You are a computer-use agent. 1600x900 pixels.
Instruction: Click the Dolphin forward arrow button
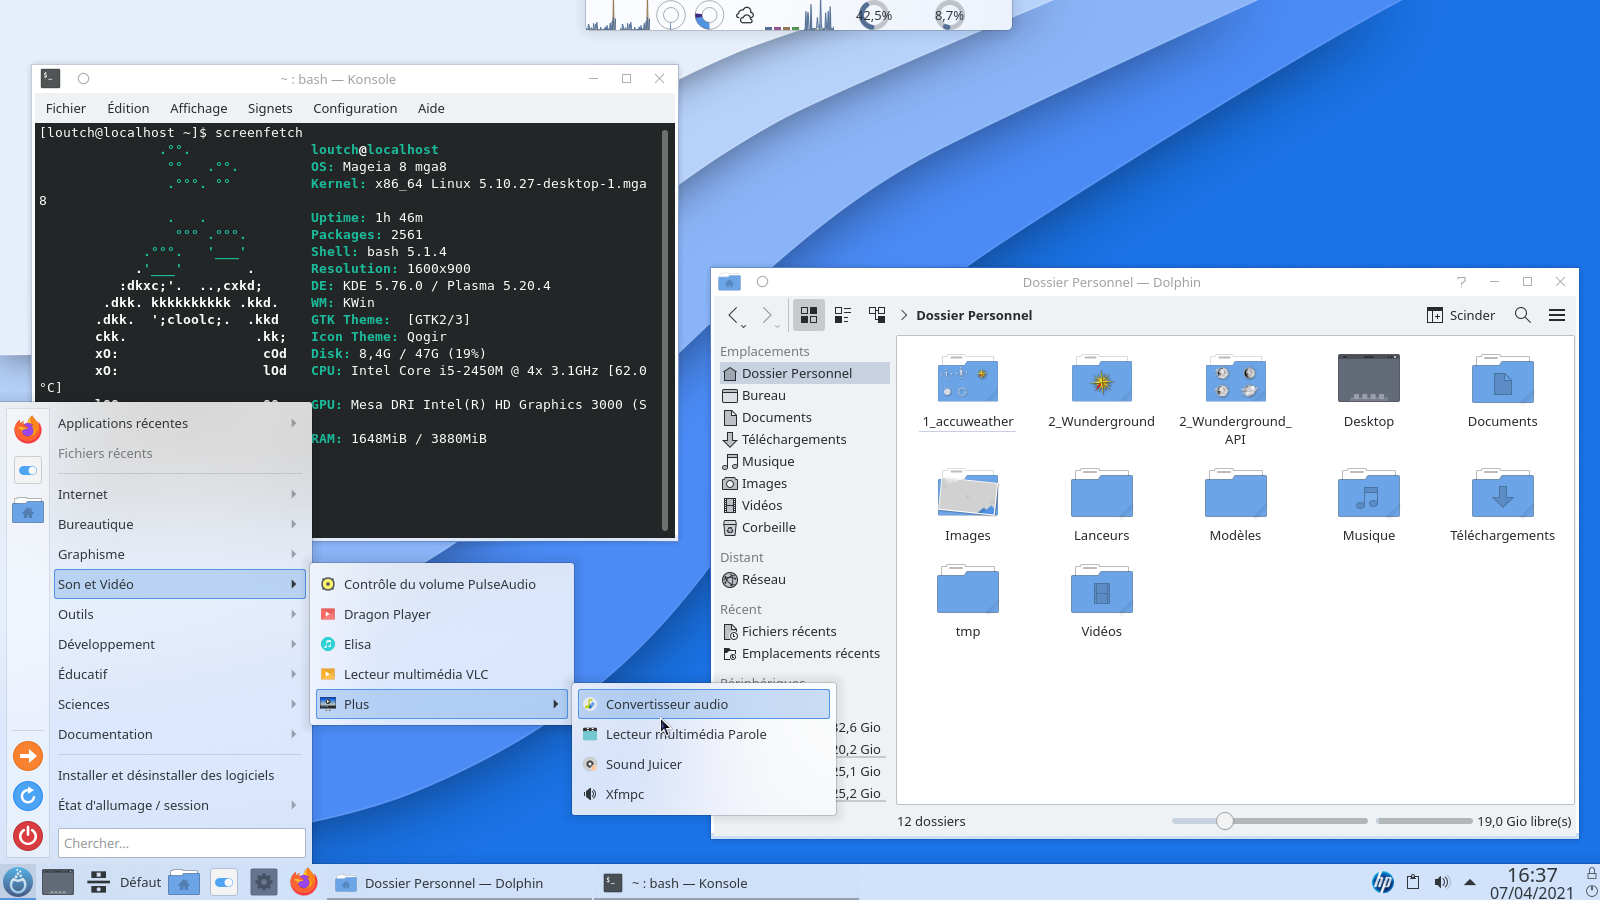[x=767, y=315]
